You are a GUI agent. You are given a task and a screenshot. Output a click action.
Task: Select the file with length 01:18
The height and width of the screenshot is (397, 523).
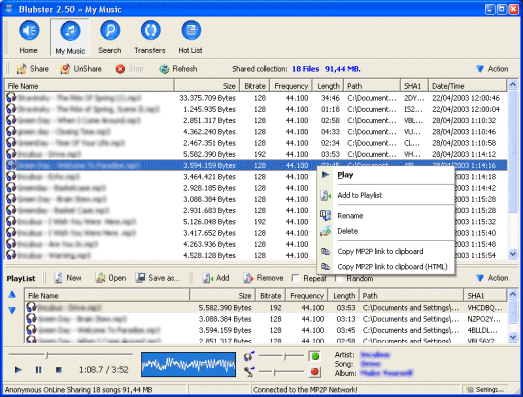[256, 109]
